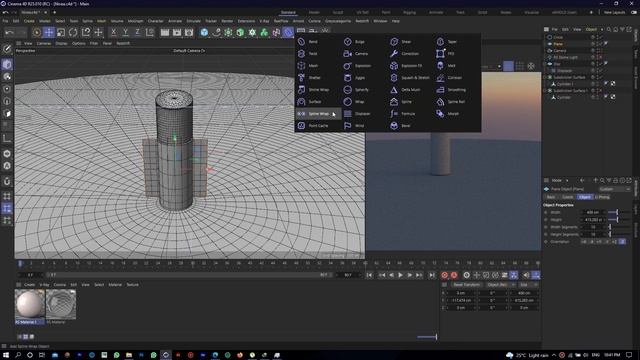Click the record keyframe button
This screenshot has height=360, width=640.
[445, 276]
